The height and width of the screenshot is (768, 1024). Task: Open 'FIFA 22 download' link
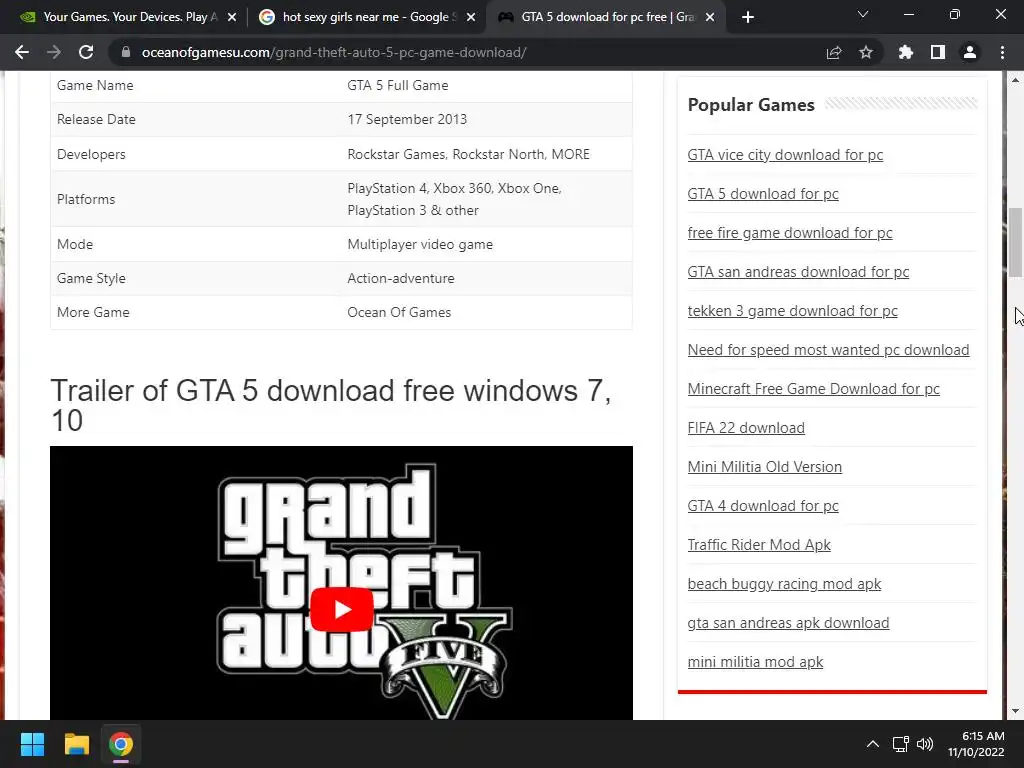click(746, 428)
